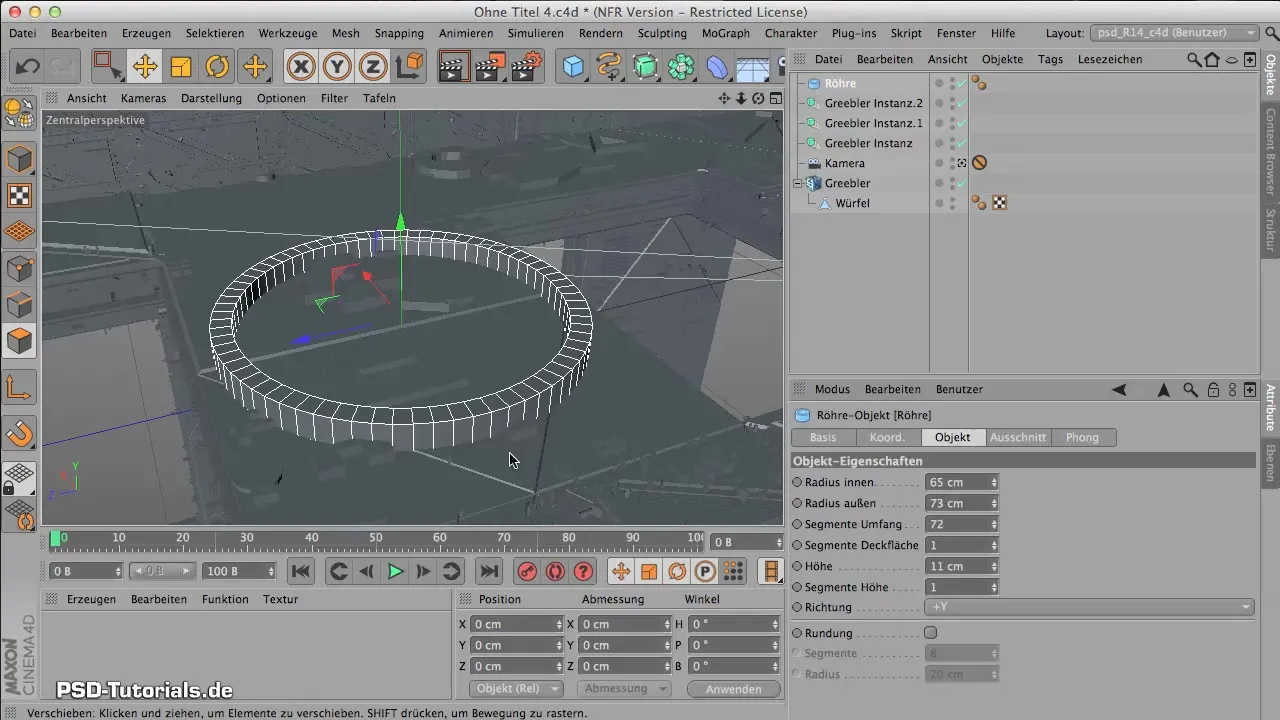The image size is (1280, 720).
Task: Open the Richtung dropdown
Action: [x=1089, y=607]
